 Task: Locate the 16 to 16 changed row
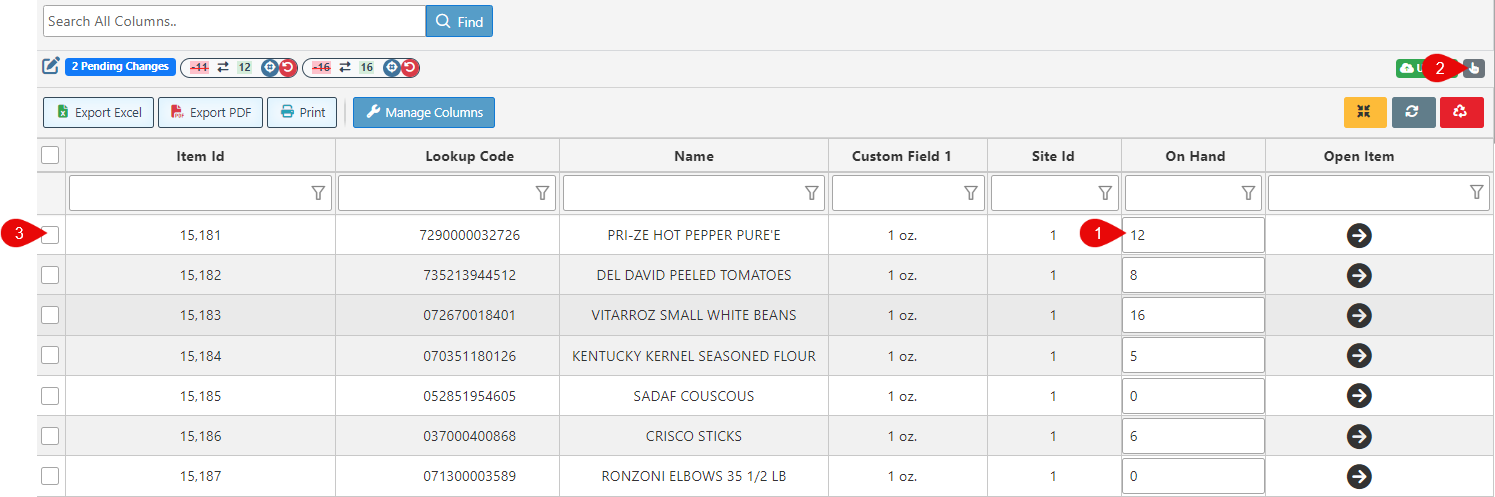(x=392, y=67)
